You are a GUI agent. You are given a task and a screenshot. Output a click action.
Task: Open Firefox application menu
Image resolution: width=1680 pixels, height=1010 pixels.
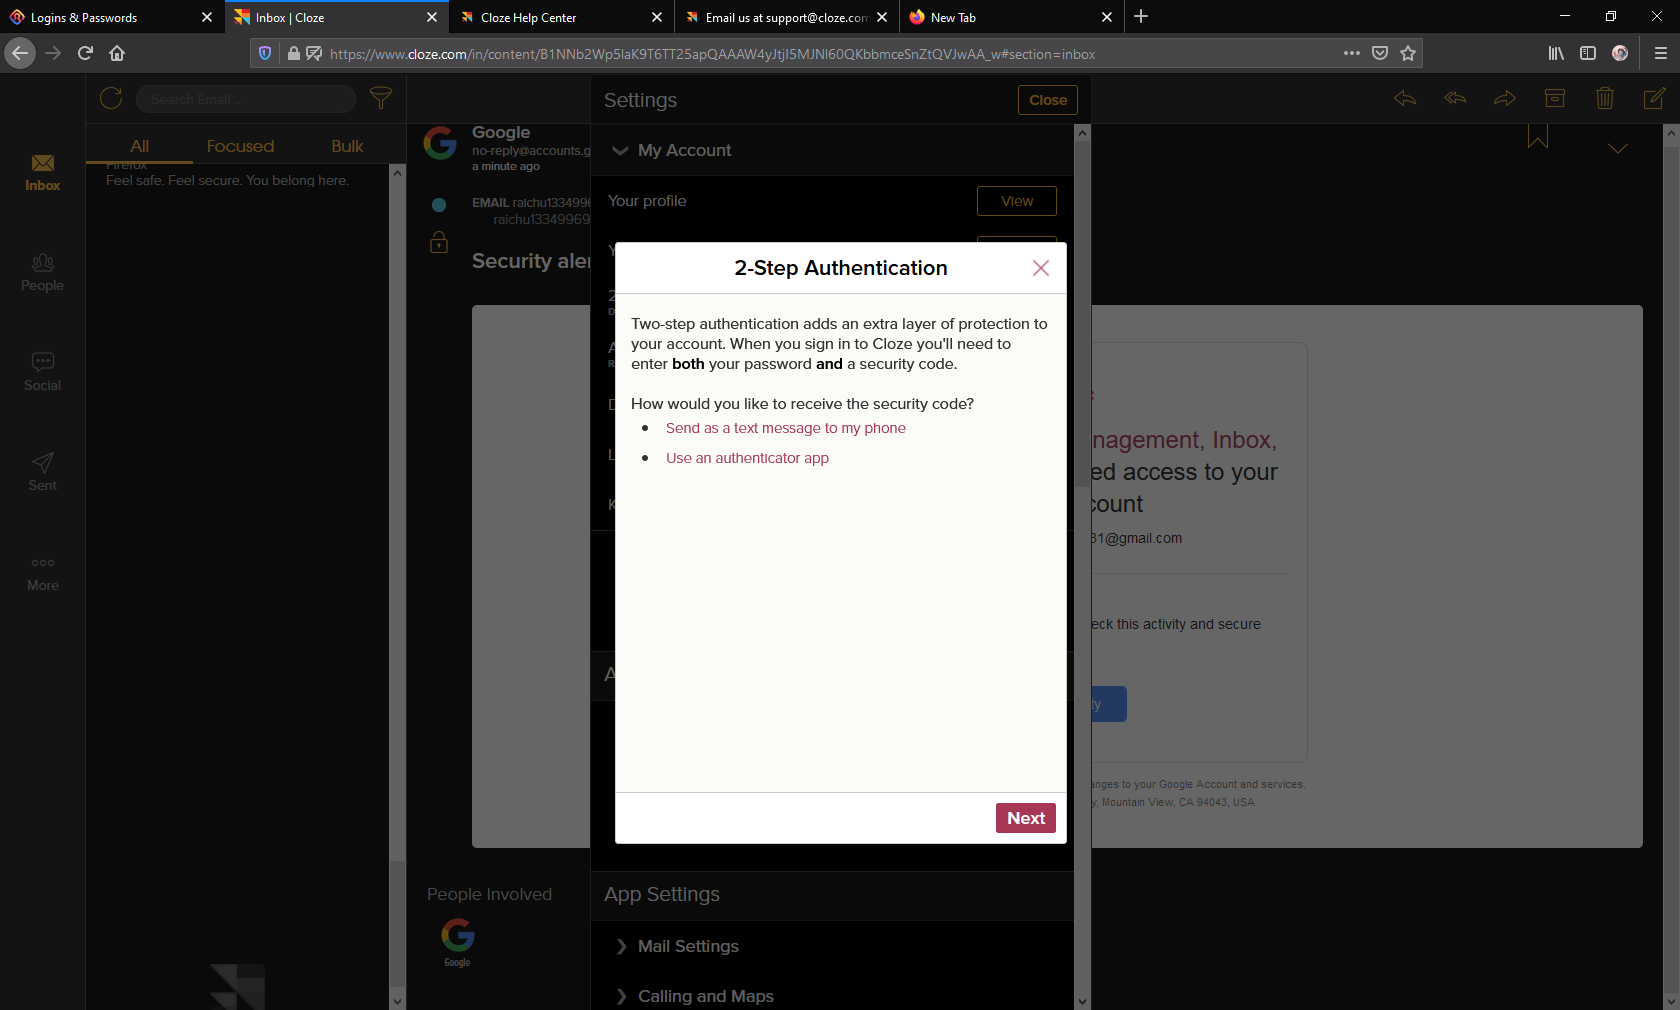[1660, 53]
